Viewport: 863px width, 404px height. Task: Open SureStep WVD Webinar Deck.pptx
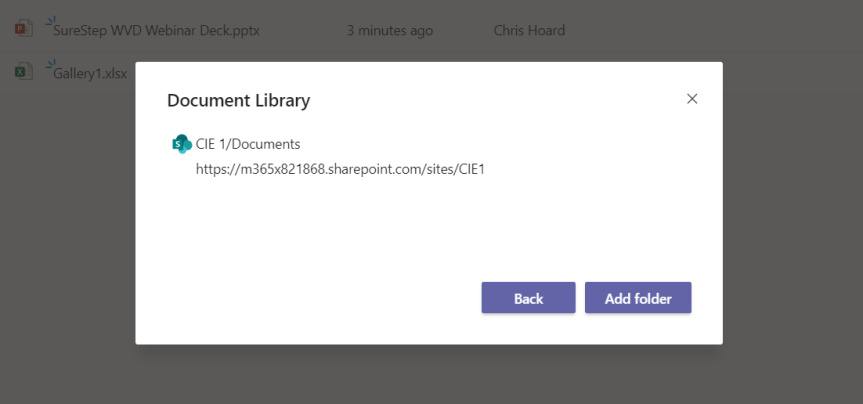[x=157, y=31]
